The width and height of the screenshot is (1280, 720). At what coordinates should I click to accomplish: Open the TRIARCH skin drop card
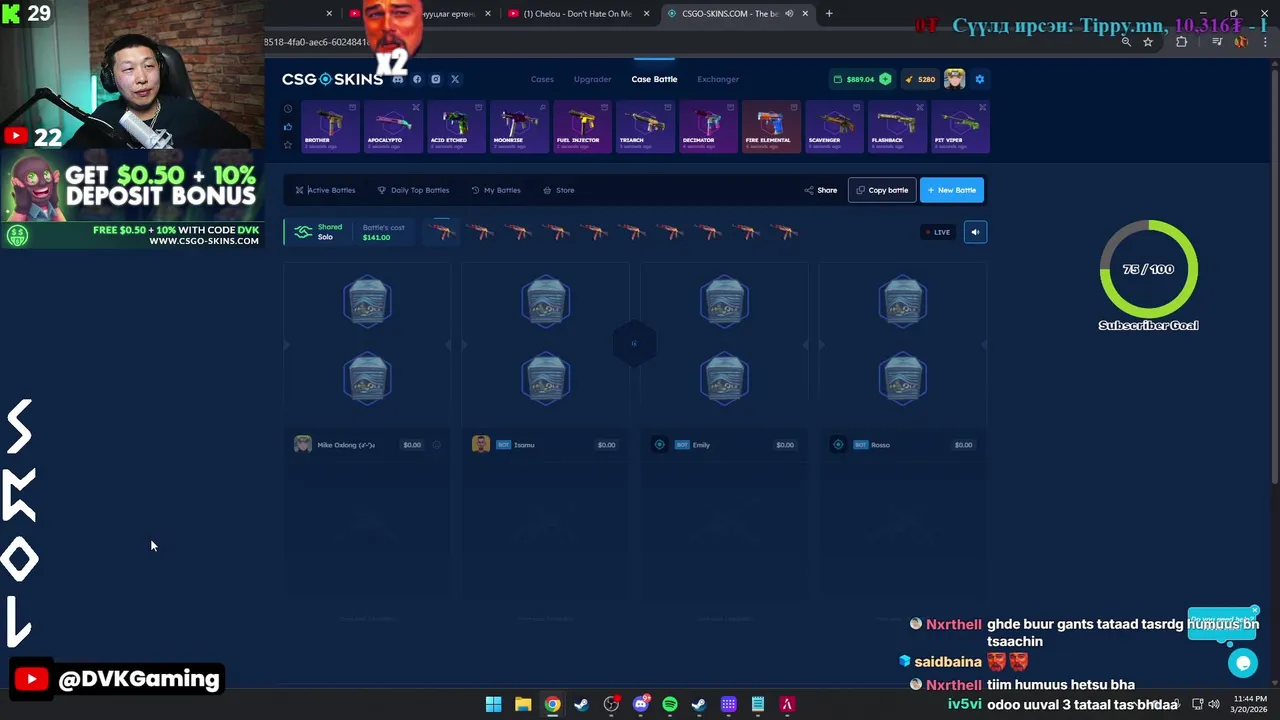pyautogui.click(x=645, y=127)
